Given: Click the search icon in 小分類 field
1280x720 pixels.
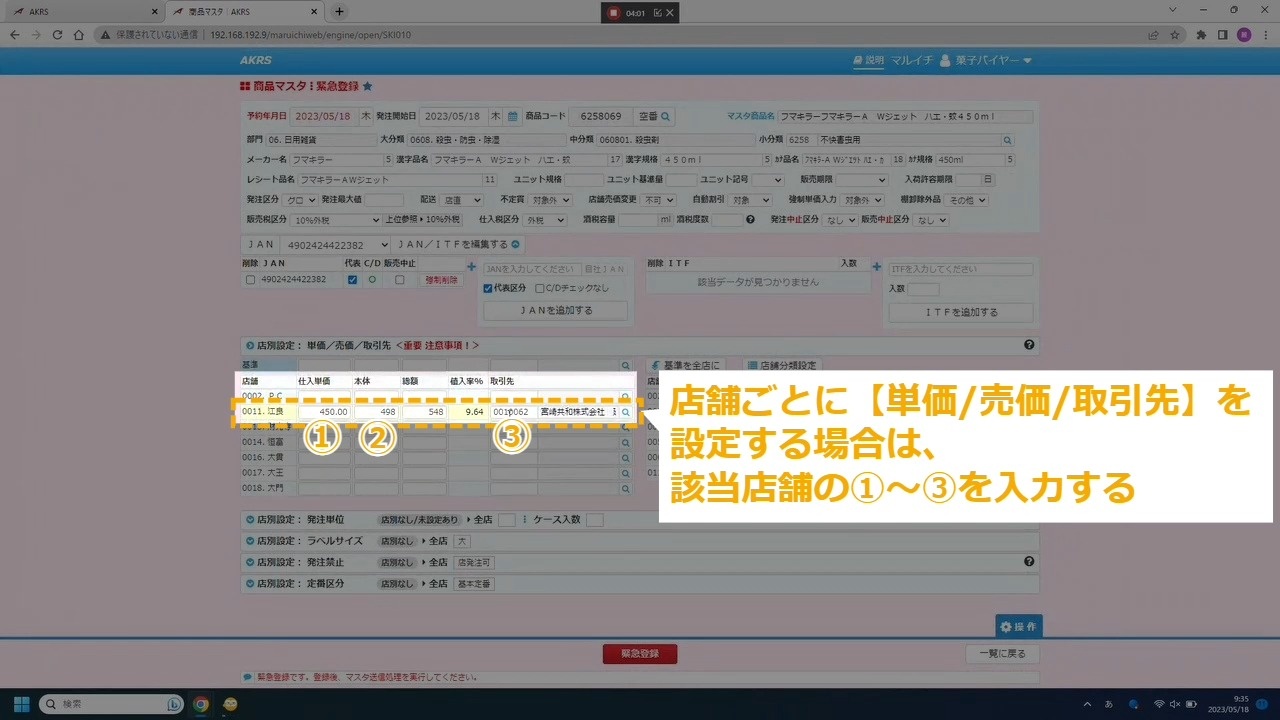Looking at the screenshot, I should tap(1007, 140).
